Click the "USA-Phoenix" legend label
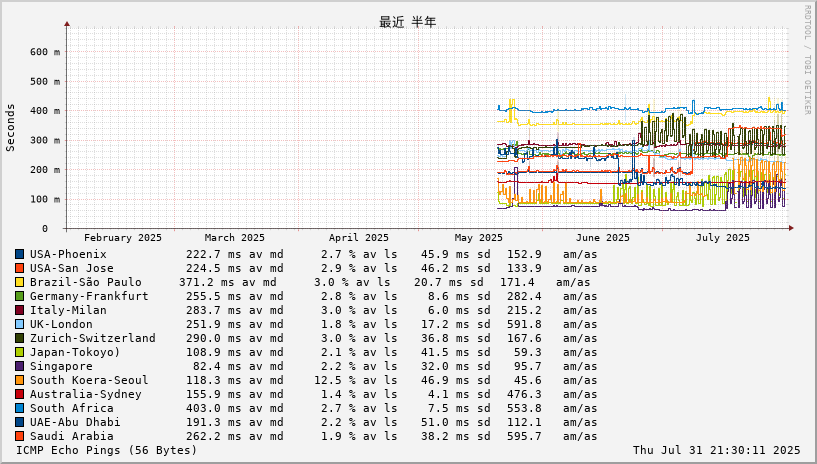The height and width of the screenshot is (464, 817). [x=68, y=254]
